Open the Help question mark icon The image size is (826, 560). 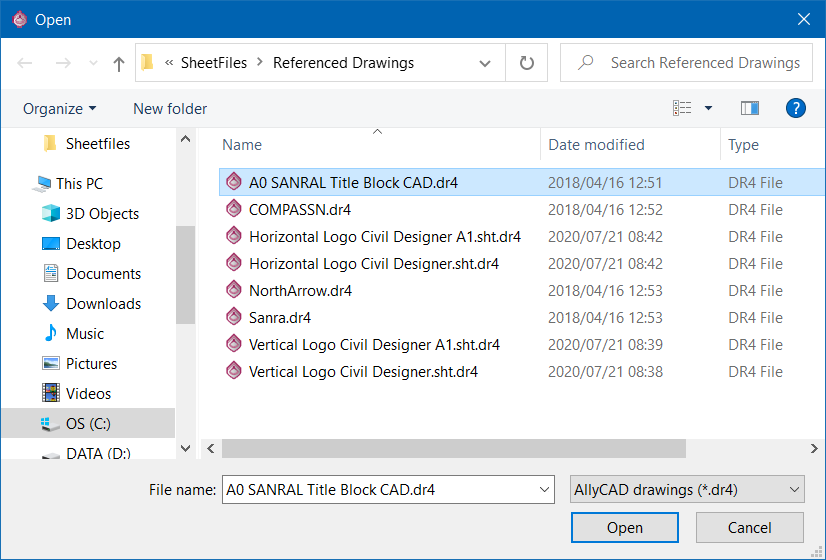pos(796,108)
